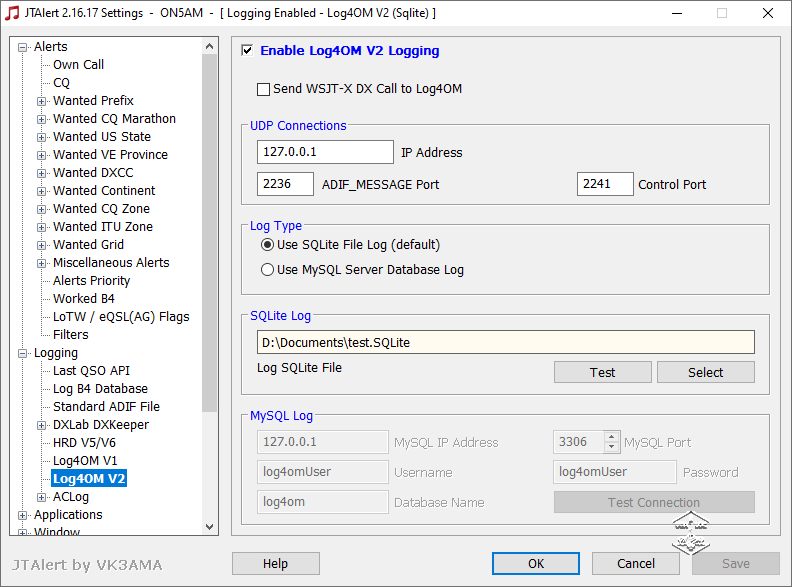Expand the Applications node

(22, 516)
